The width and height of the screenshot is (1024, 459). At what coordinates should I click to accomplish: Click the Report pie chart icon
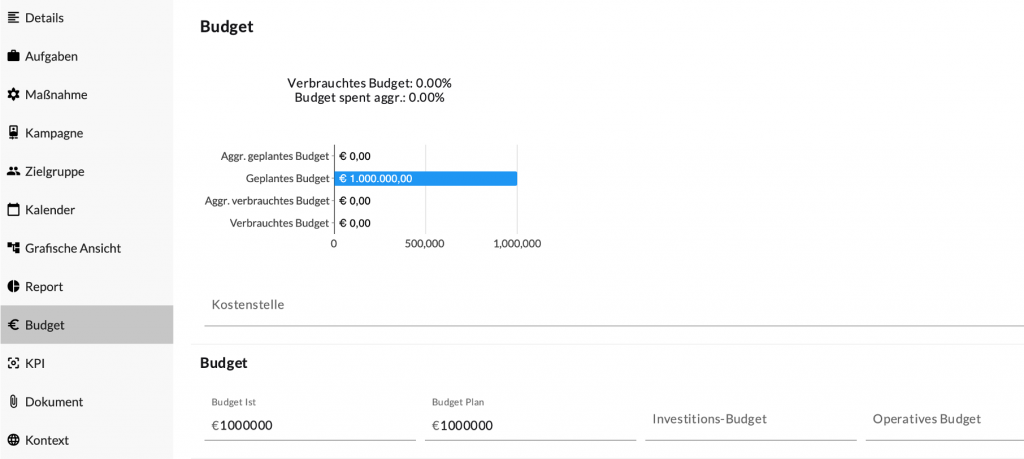(13, 286)
